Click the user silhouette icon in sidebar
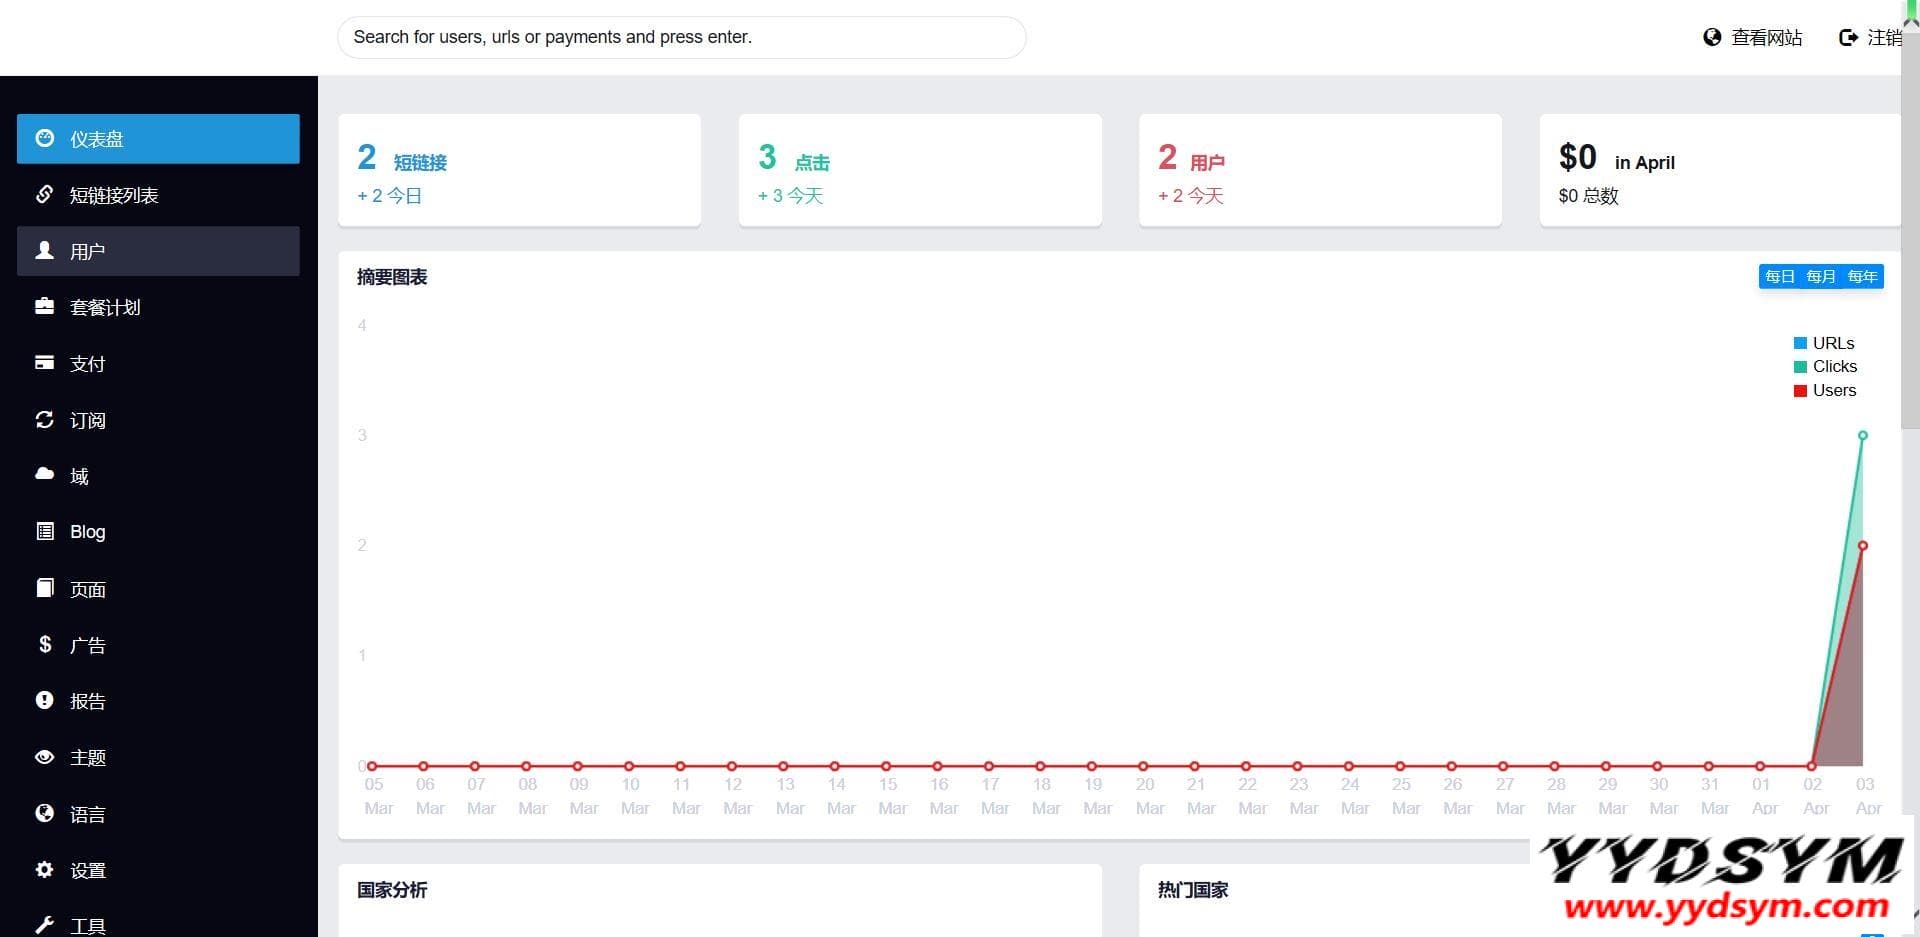 tap(44, 250)
